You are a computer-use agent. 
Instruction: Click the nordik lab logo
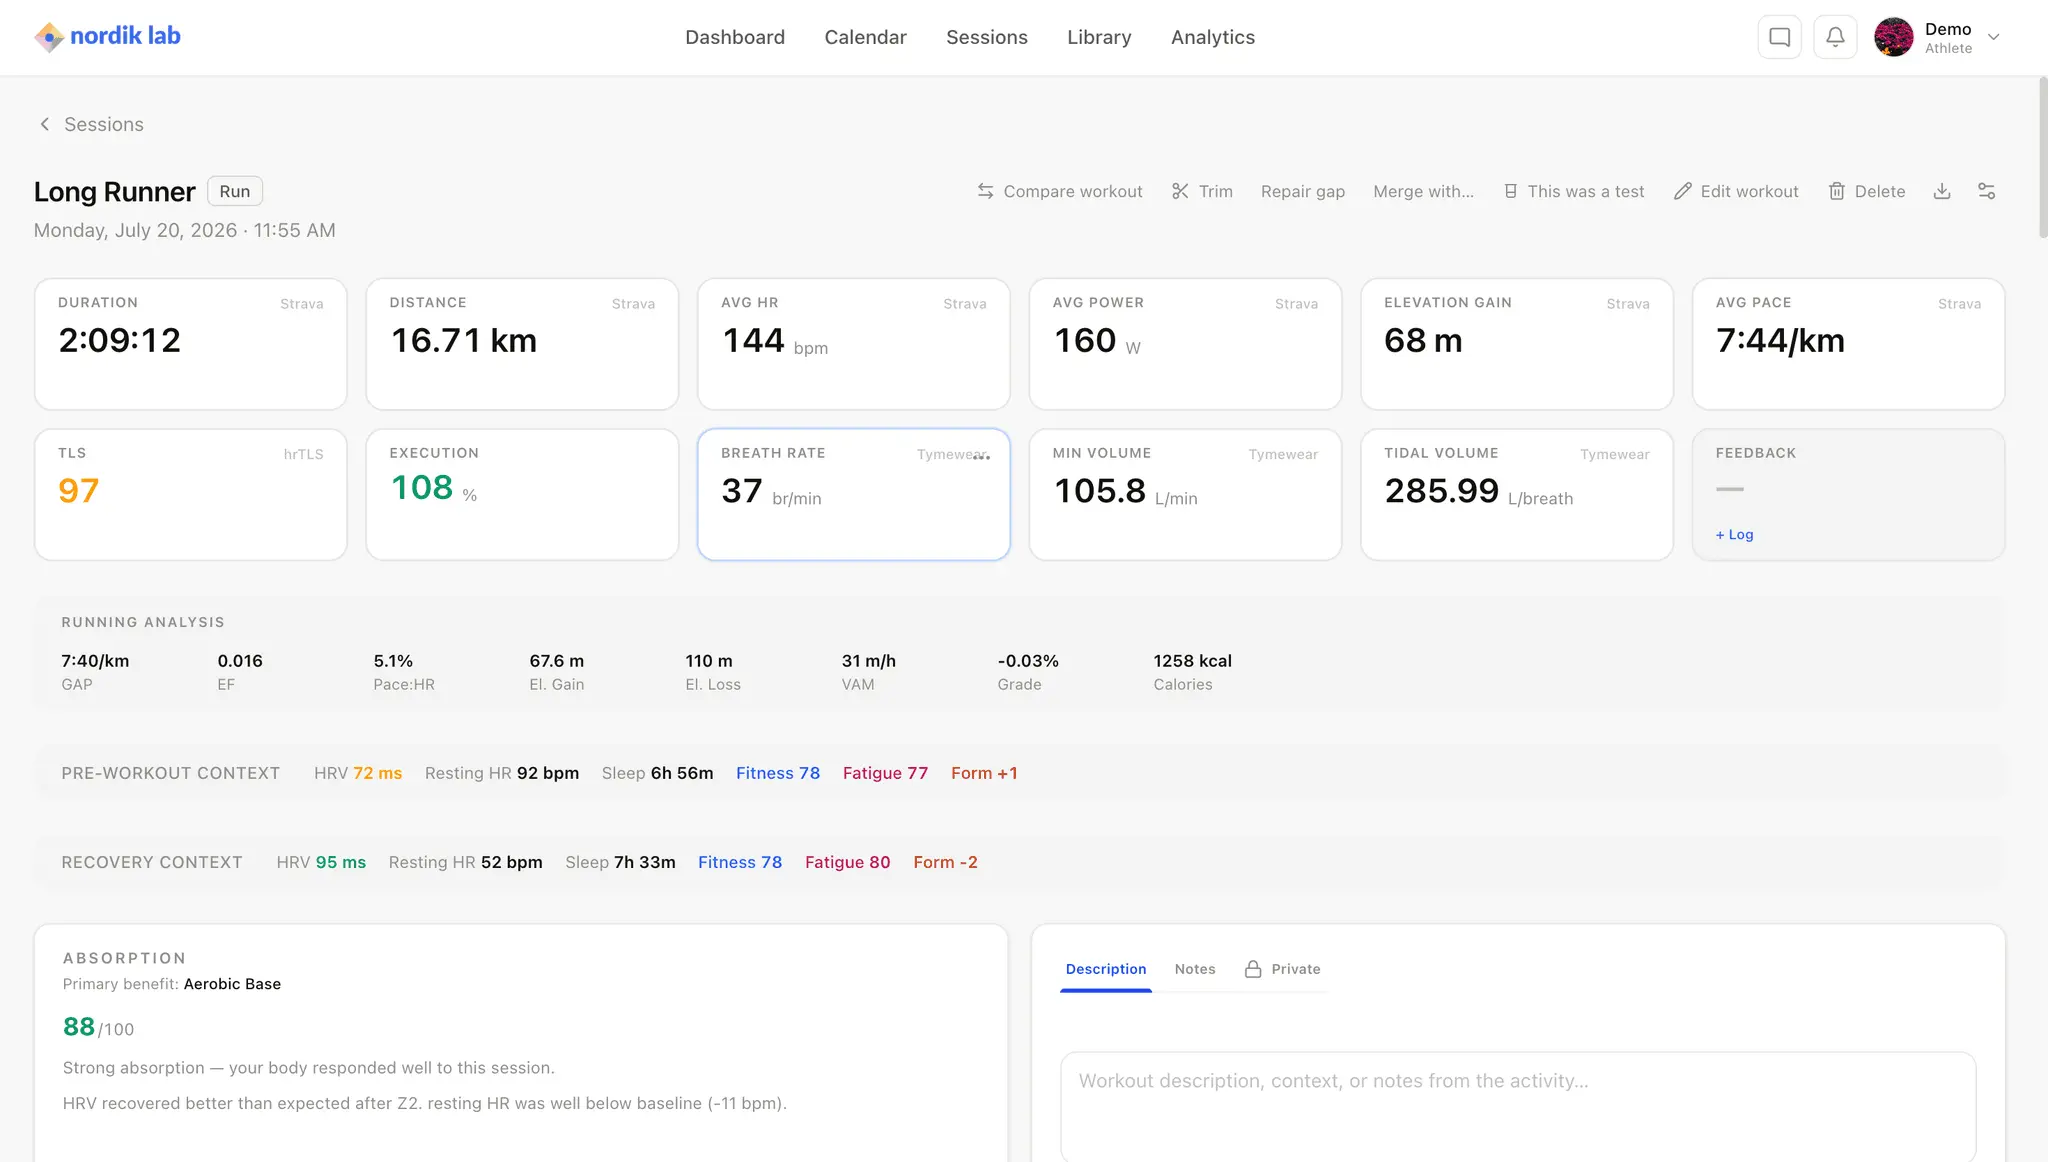pos(107,37)
